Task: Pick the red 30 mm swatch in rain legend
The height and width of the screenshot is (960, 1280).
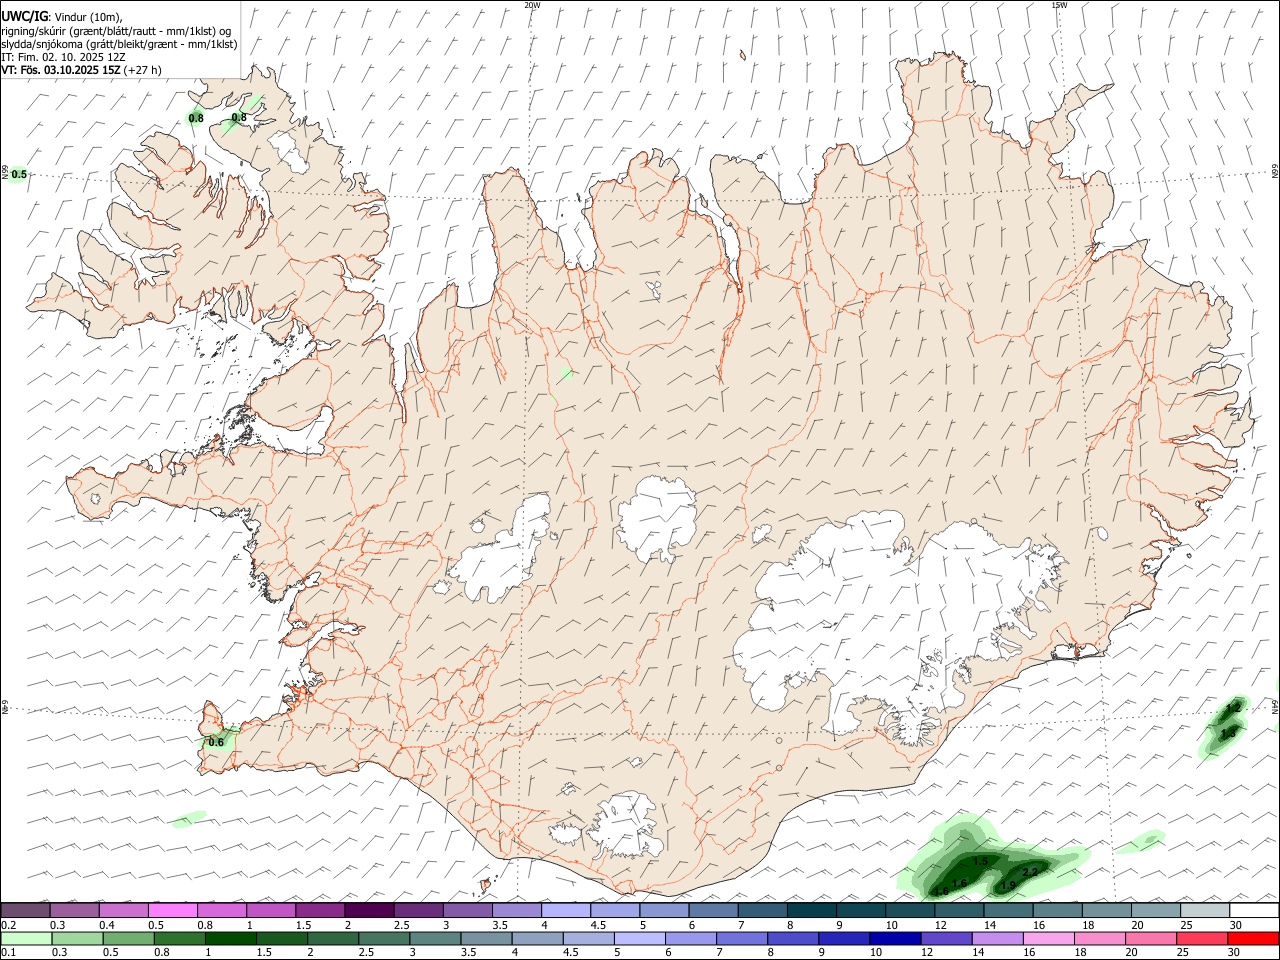Action: tap(1254, 939)
